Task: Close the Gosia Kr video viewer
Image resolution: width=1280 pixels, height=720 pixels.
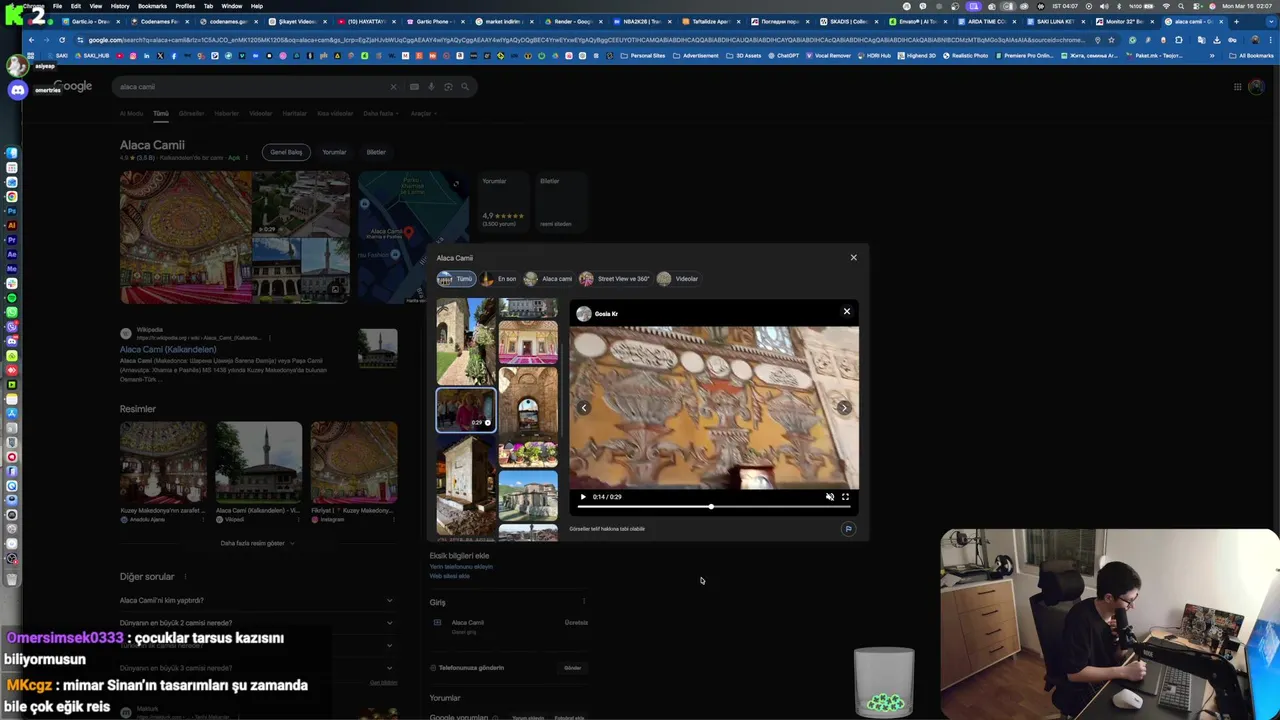Action: tap(847, 312)
